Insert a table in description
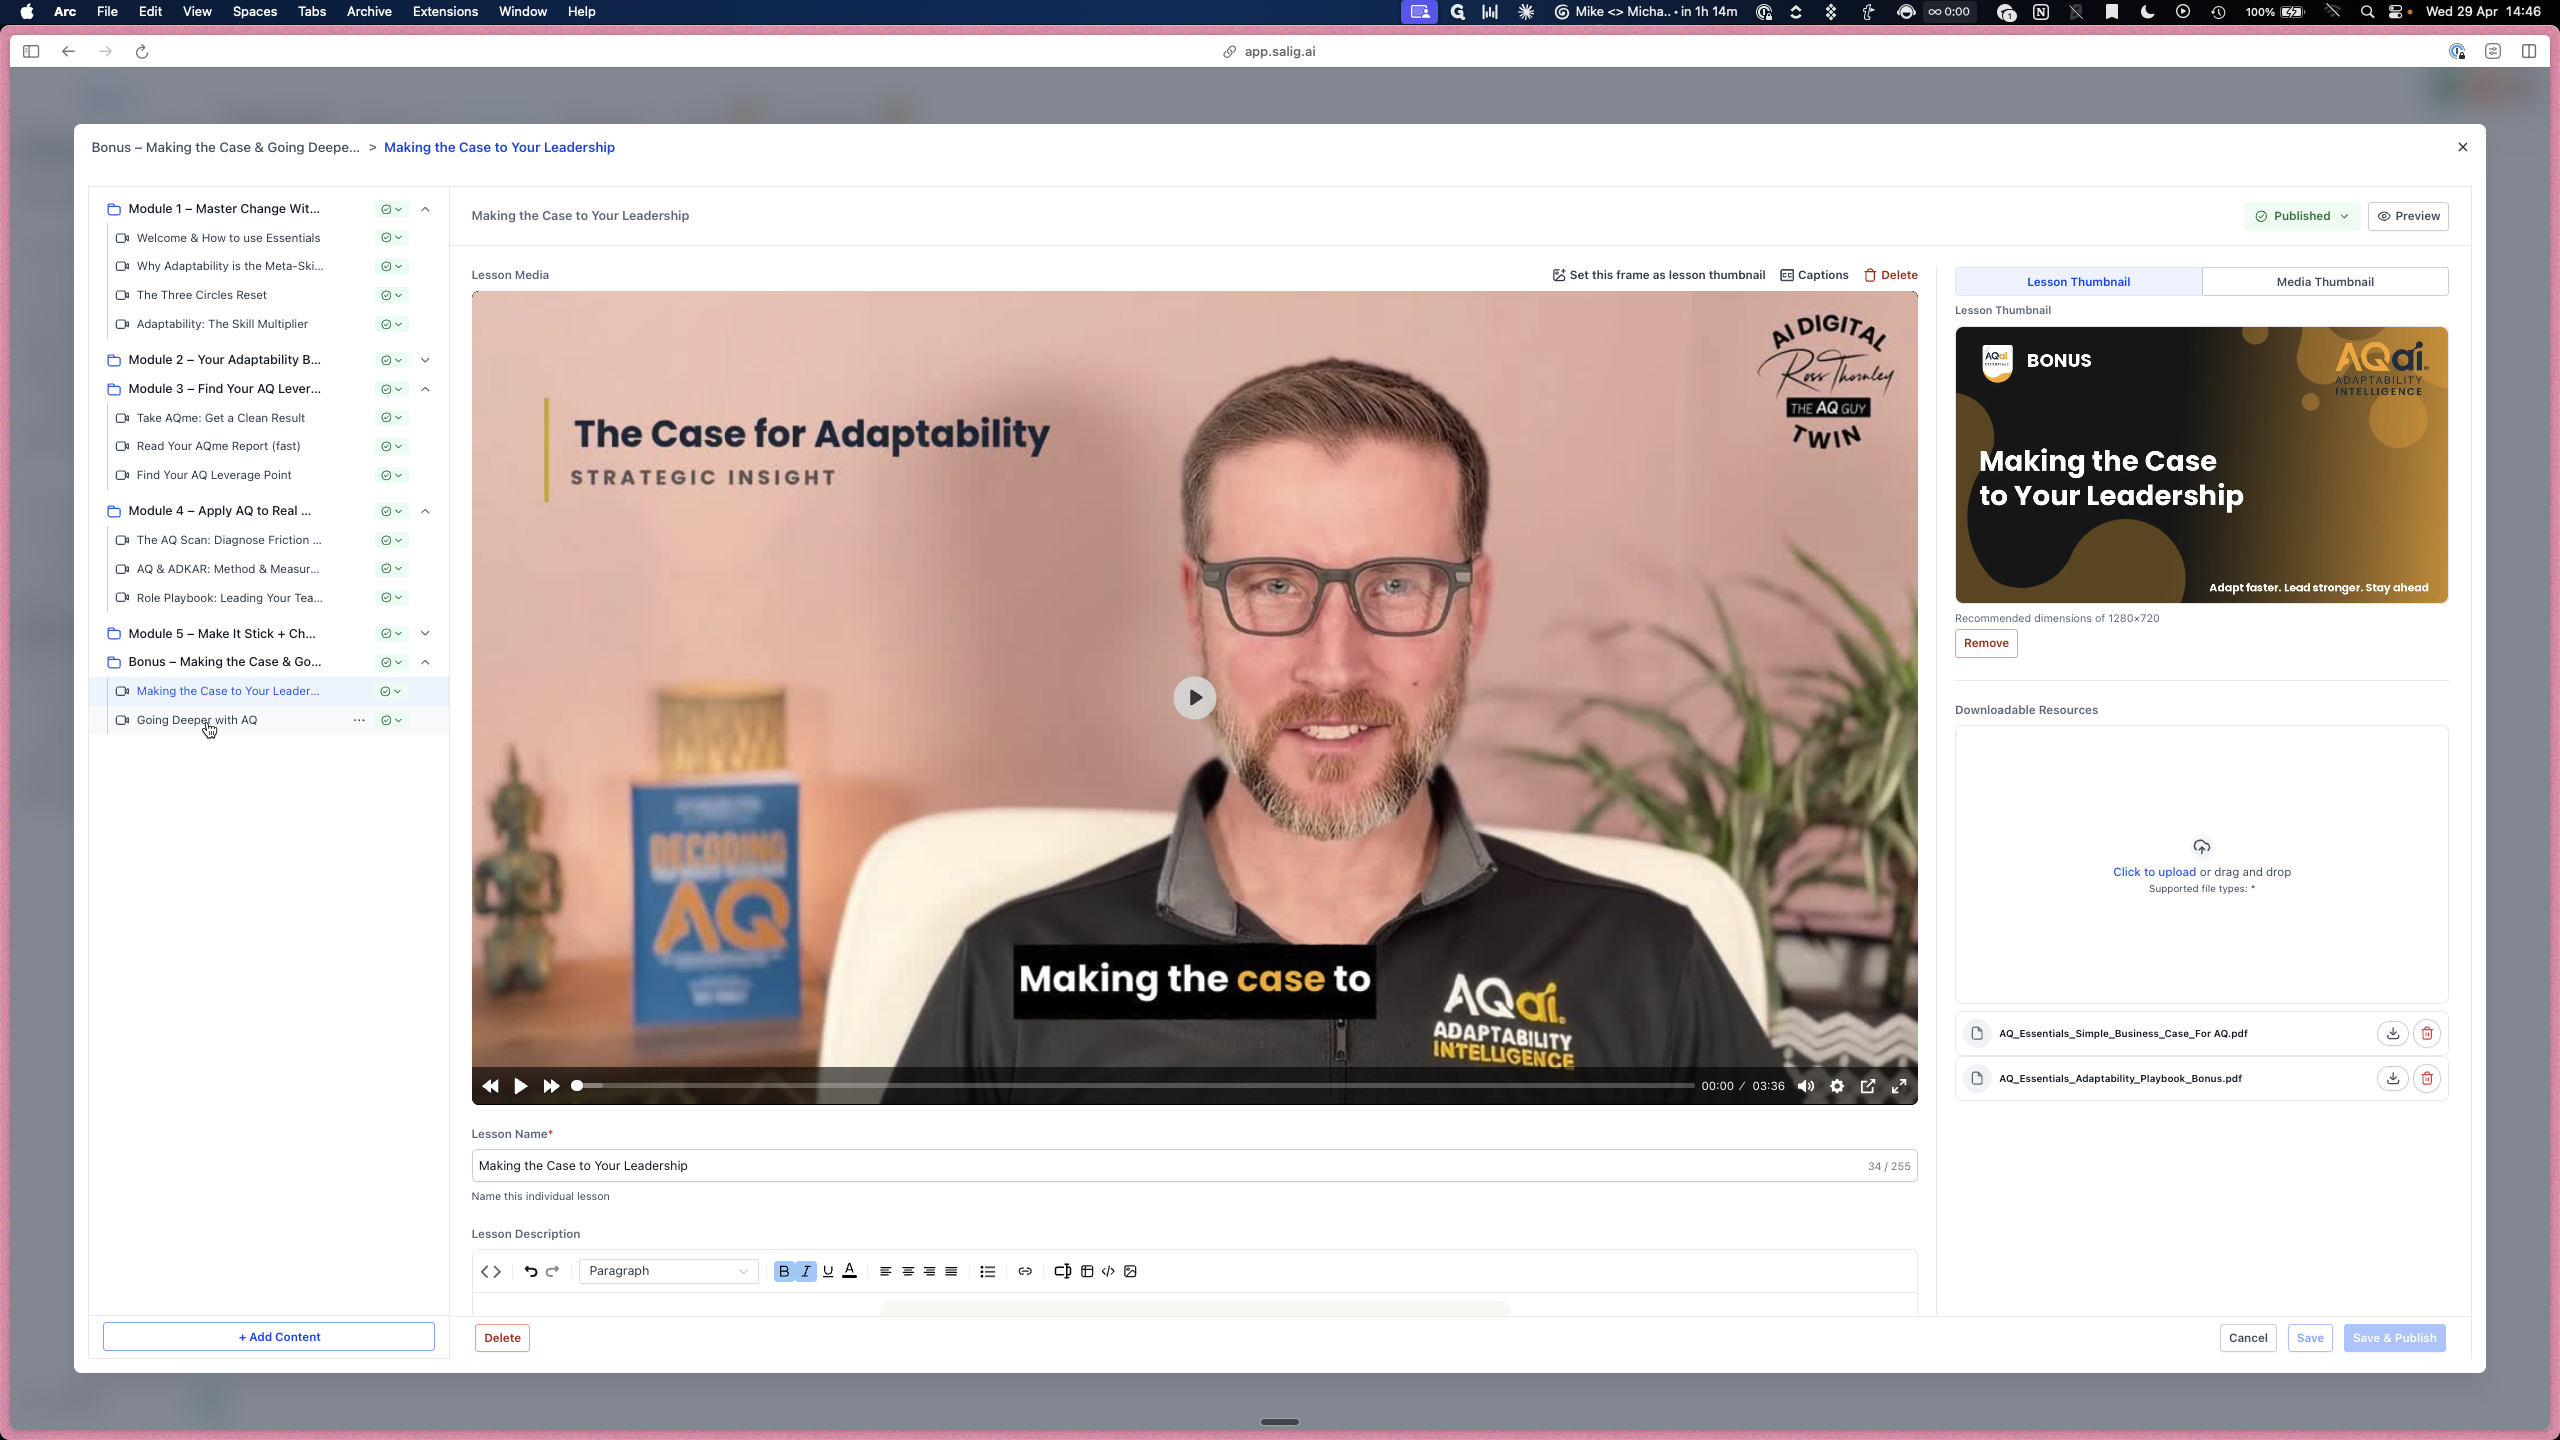Image resolution: width=2560 pixels, height=1440 pixels. [x=1087, y=1271]
